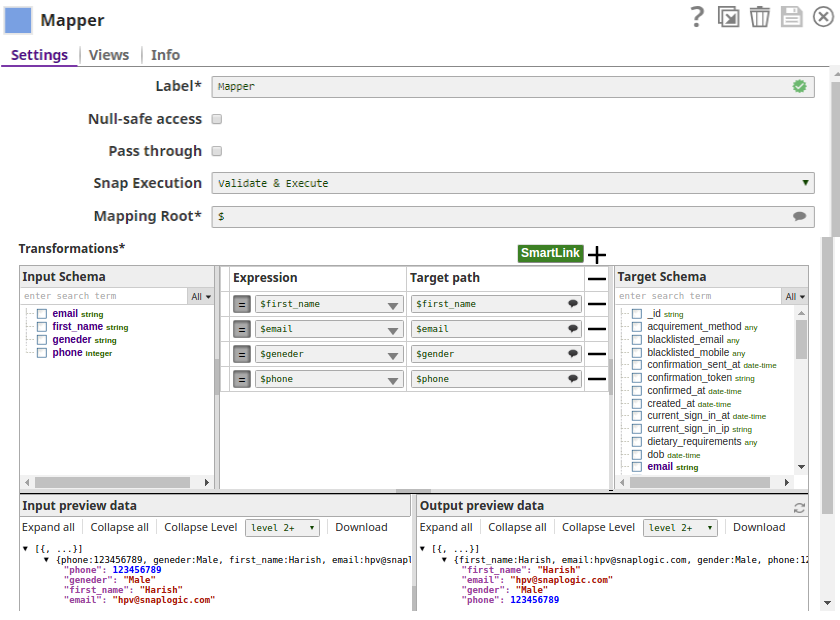Click Input Schema horizontal scrollbar
The height and width of the screenshot is (620, 840).
(x=112, y=482)
